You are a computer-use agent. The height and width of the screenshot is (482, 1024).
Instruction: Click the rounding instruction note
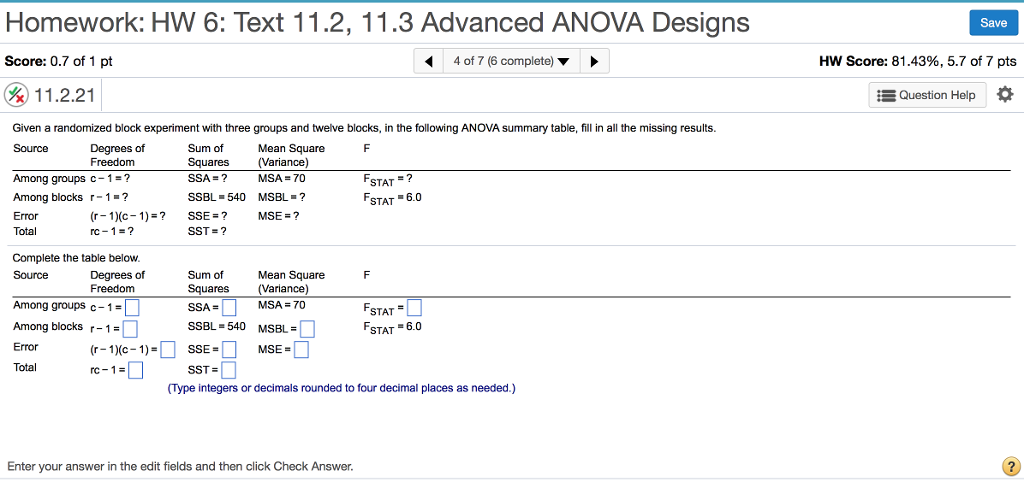pyautogui.click(x=342, y=389)
